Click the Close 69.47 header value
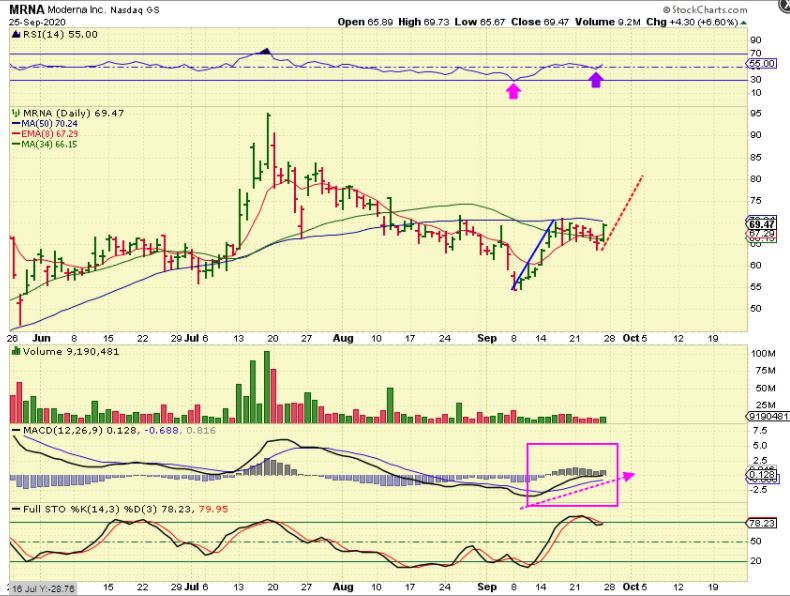The image size is (790, 596). [540, 22]
